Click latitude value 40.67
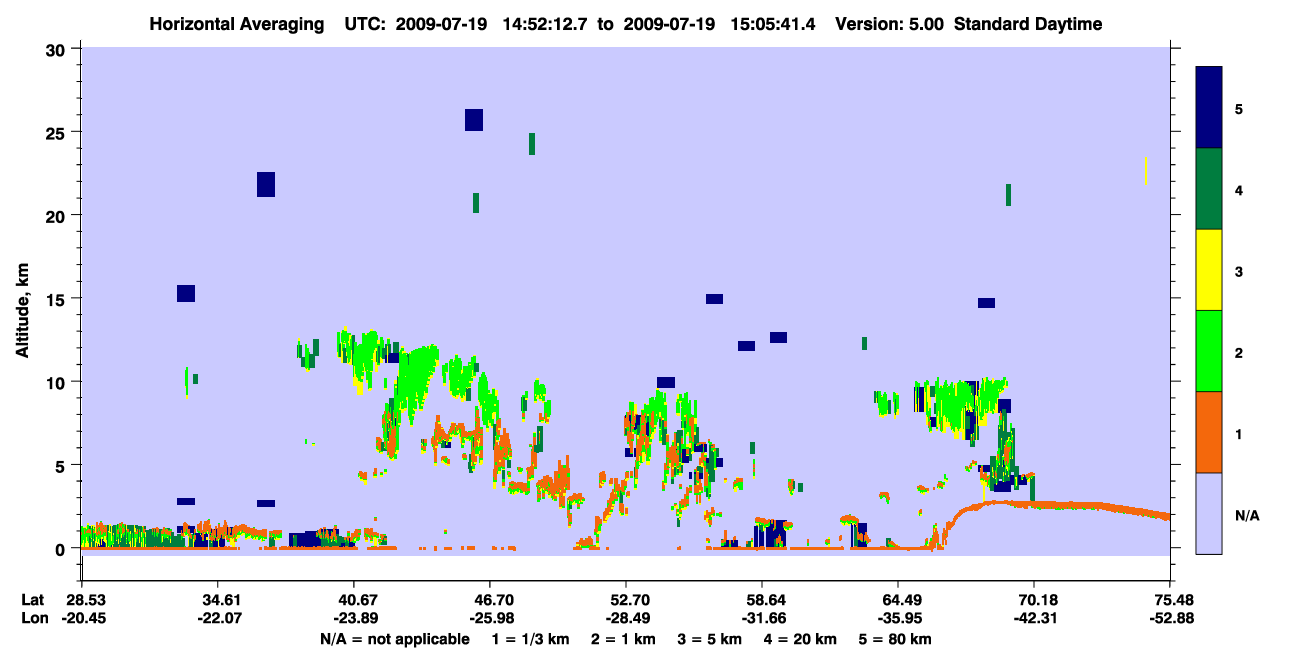The height and width of the screenshot is (667, 1300). 356,600
